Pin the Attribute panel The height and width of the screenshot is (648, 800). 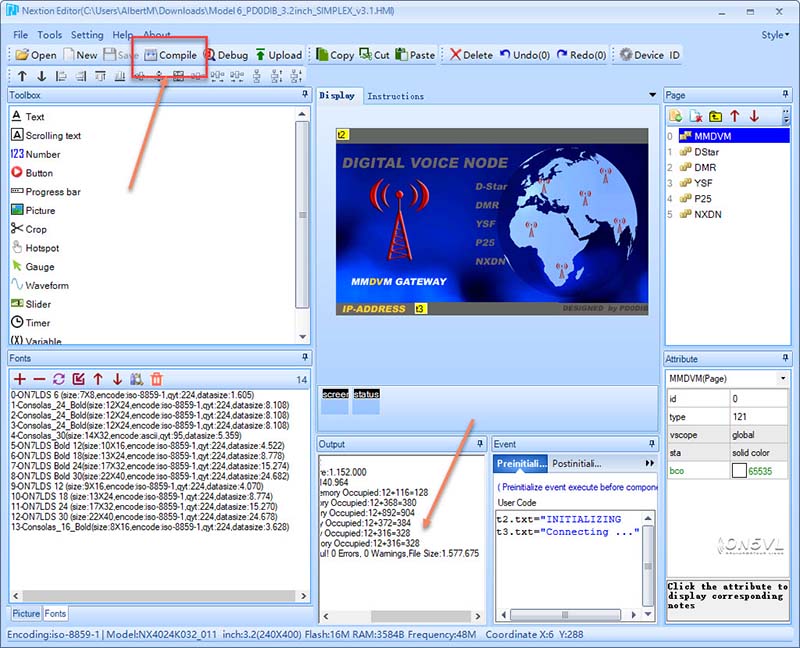[x=785, y=358]
